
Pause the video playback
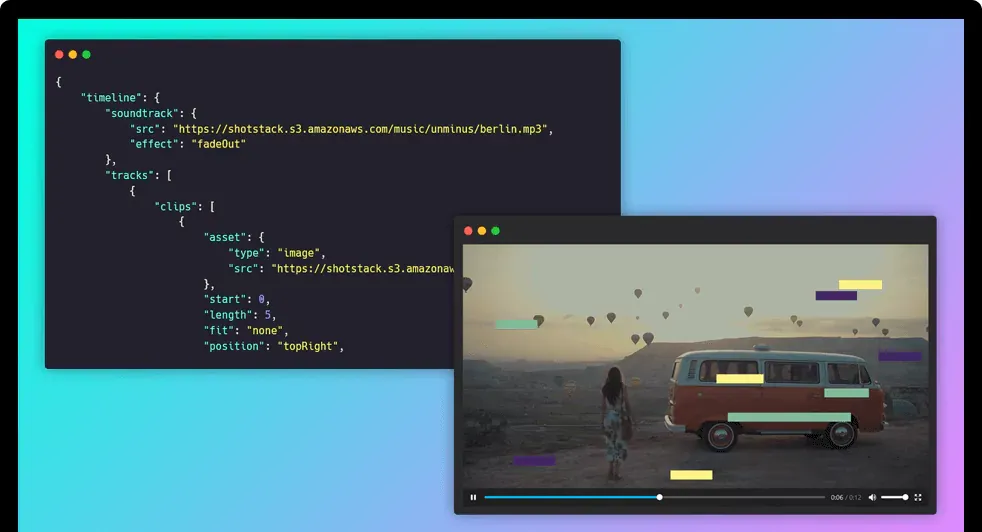(473, 497)
